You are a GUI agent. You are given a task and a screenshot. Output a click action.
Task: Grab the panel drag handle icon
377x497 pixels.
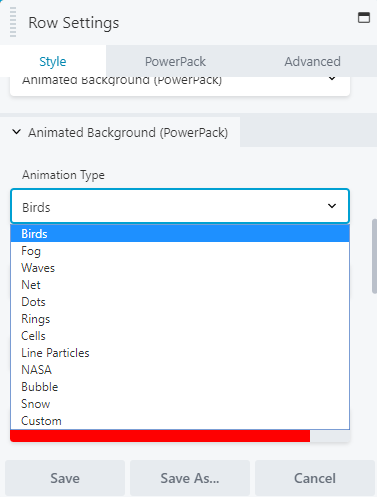pos(13,22)
